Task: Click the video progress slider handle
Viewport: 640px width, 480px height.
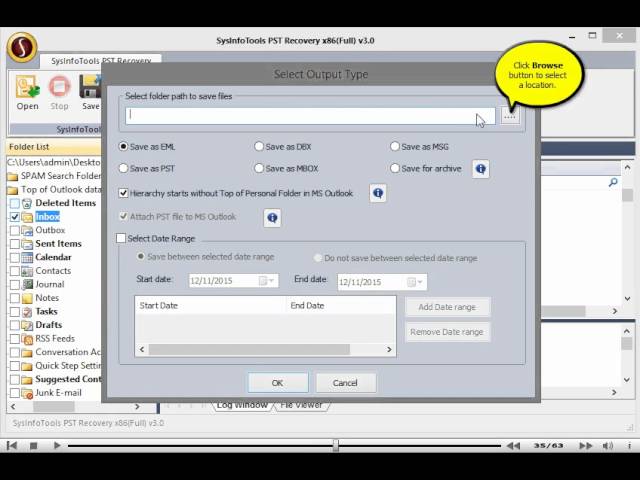Action: coord(336,445)
